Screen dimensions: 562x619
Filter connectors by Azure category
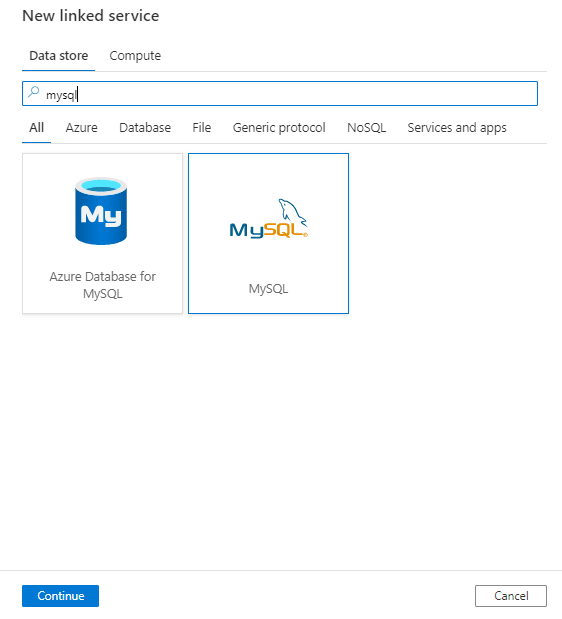click(81, 128)
